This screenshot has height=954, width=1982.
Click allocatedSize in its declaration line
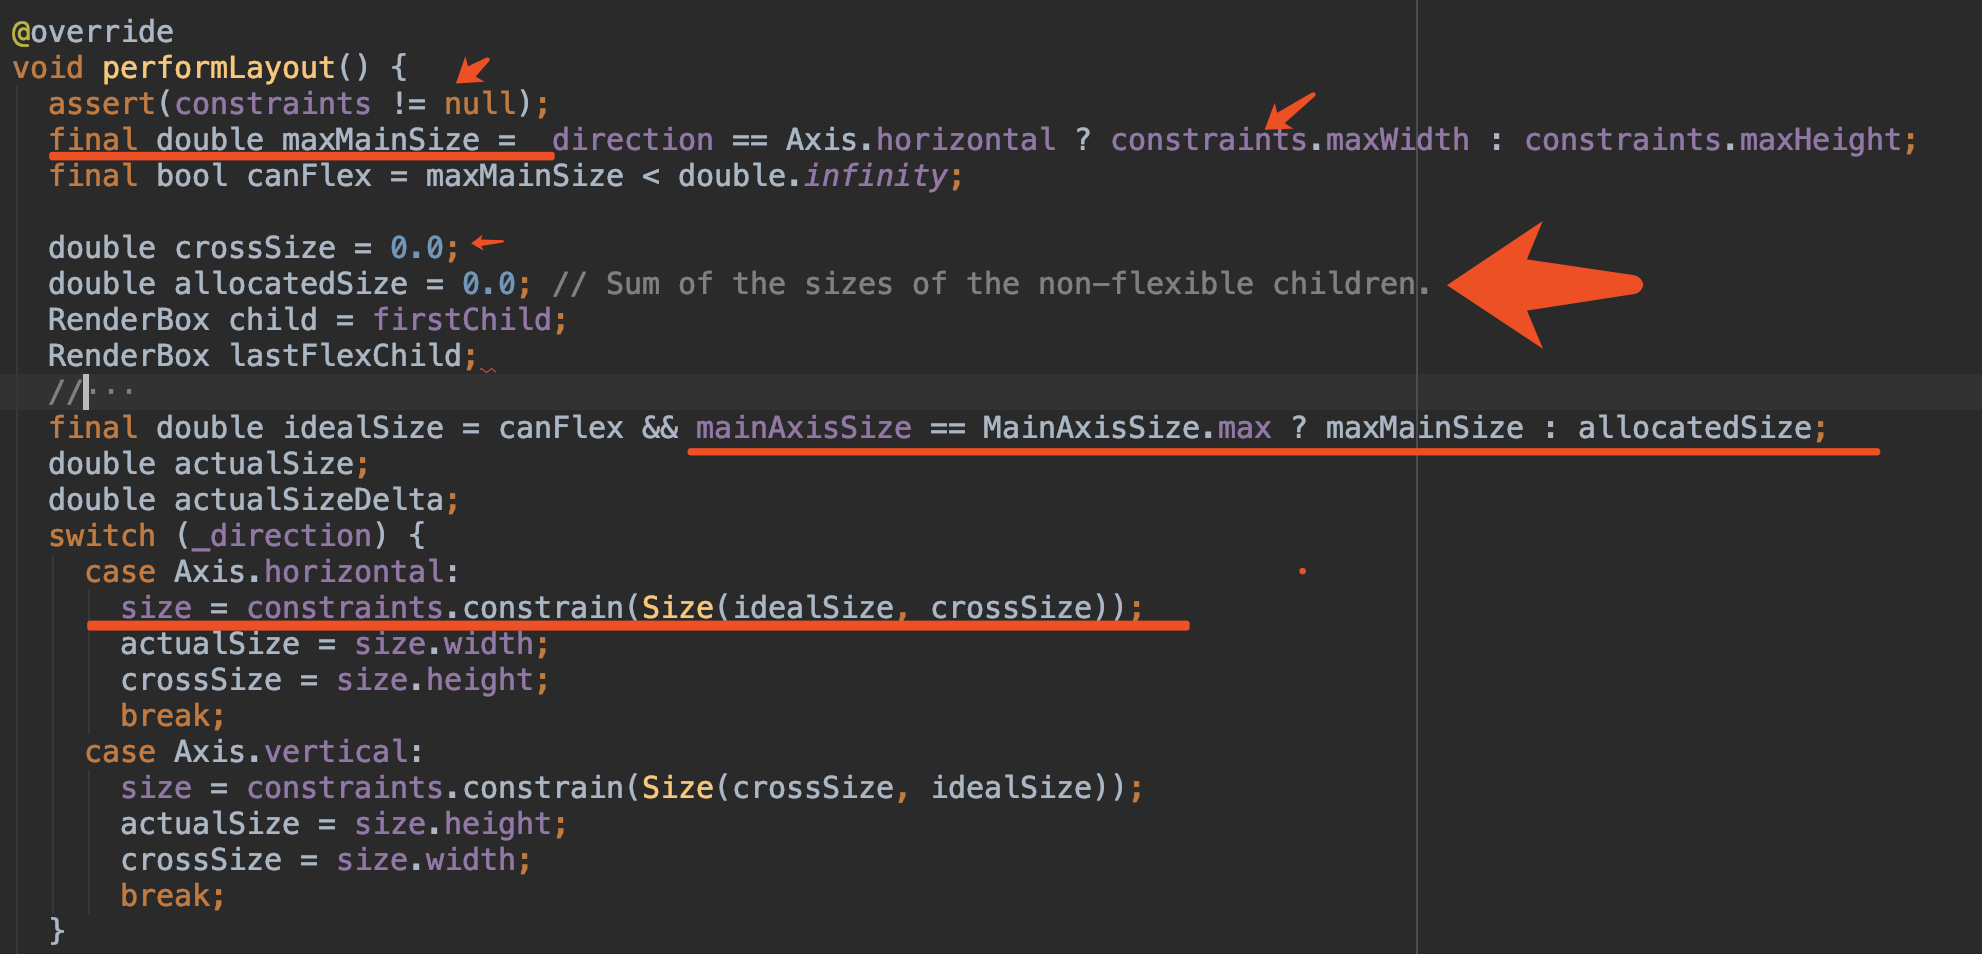pyautogui.click(x=291, y=284)
